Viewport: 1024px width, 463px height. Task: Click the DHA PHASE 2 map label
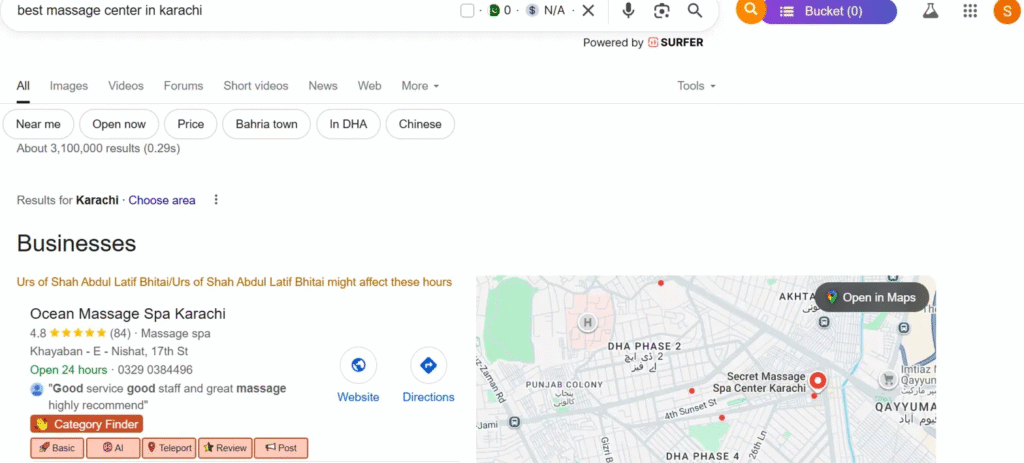(645, 345)
